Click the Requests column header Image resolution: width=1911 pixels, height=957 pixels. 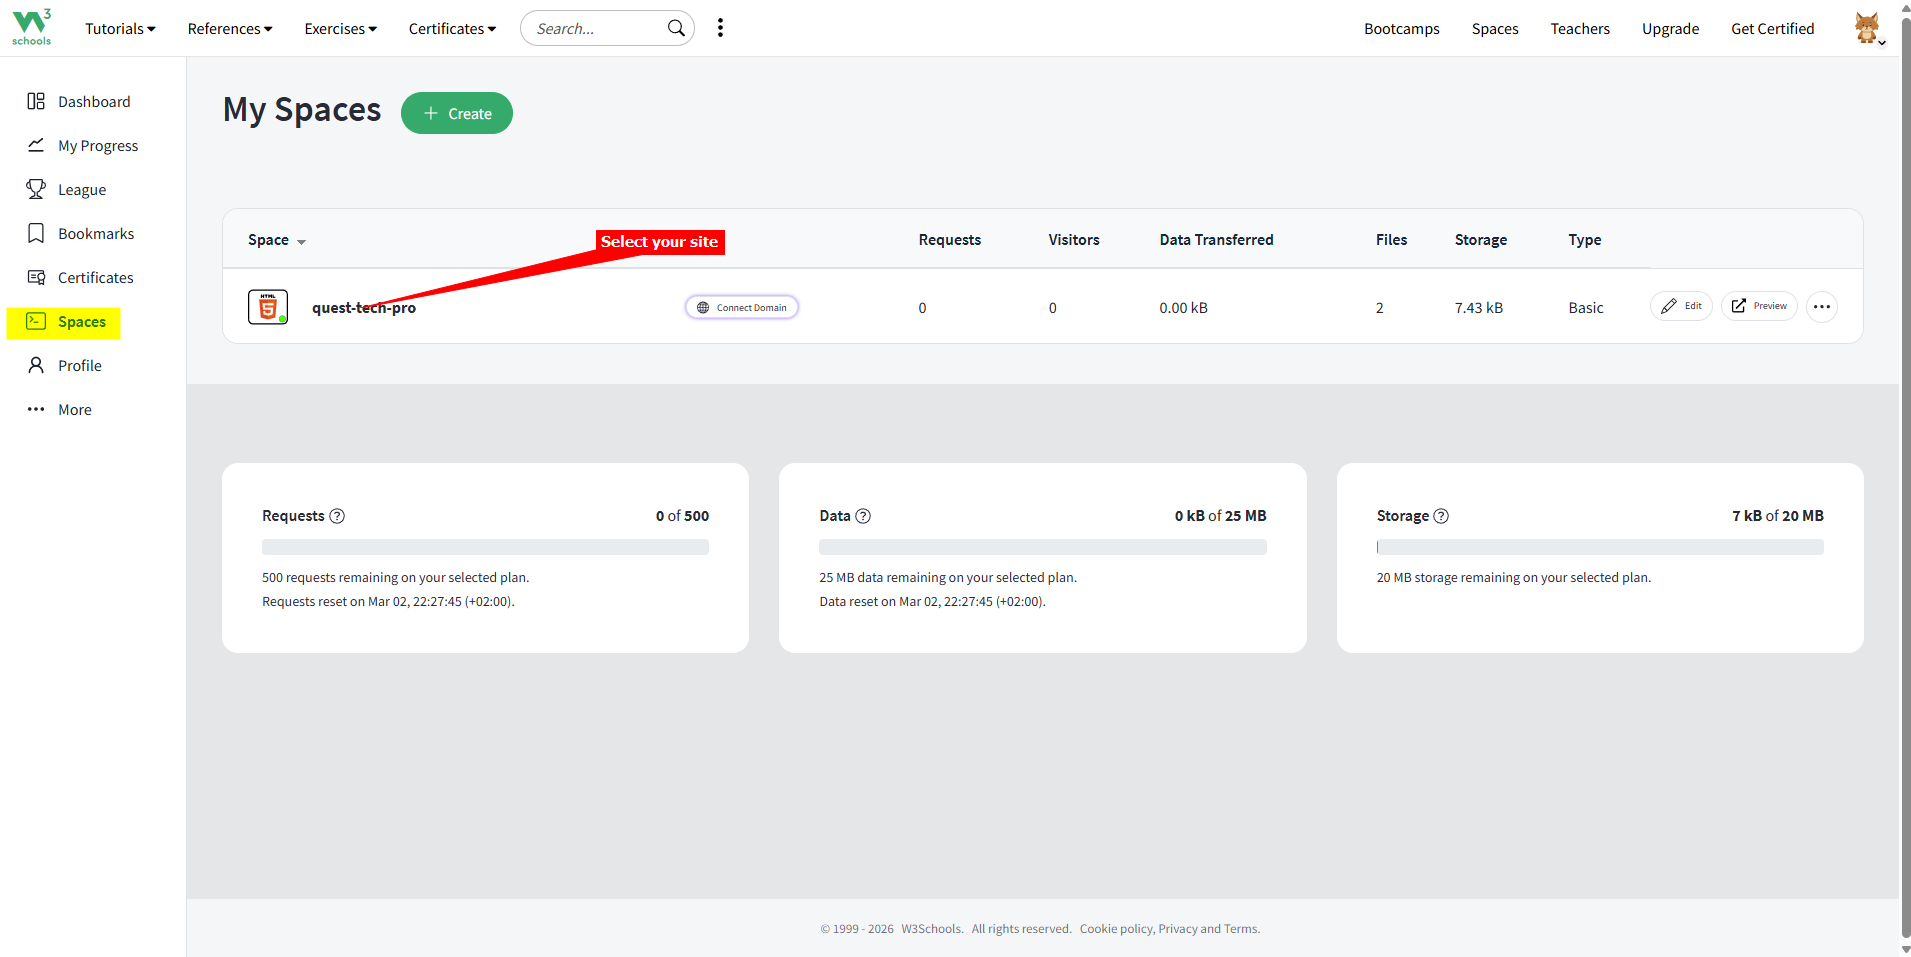click(x=950, y=240)
